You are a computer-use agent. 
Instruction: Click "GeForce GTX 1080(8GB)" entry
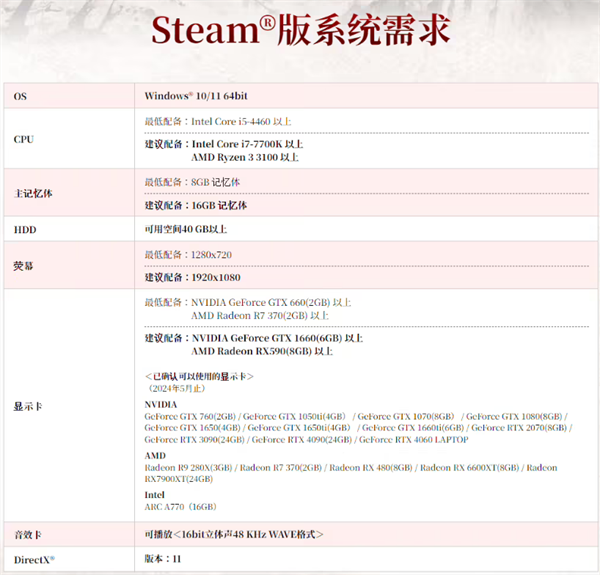click(514, 417)
